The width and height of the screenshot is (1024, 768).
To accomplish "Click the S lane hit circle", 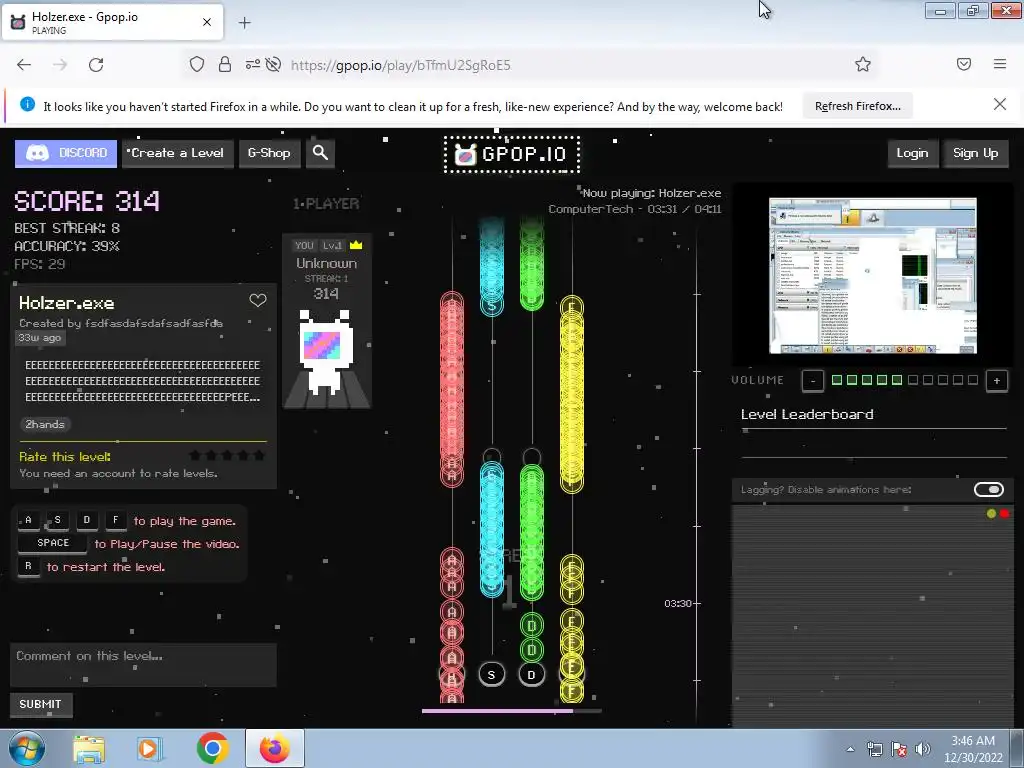I will (x=492, y=675).
